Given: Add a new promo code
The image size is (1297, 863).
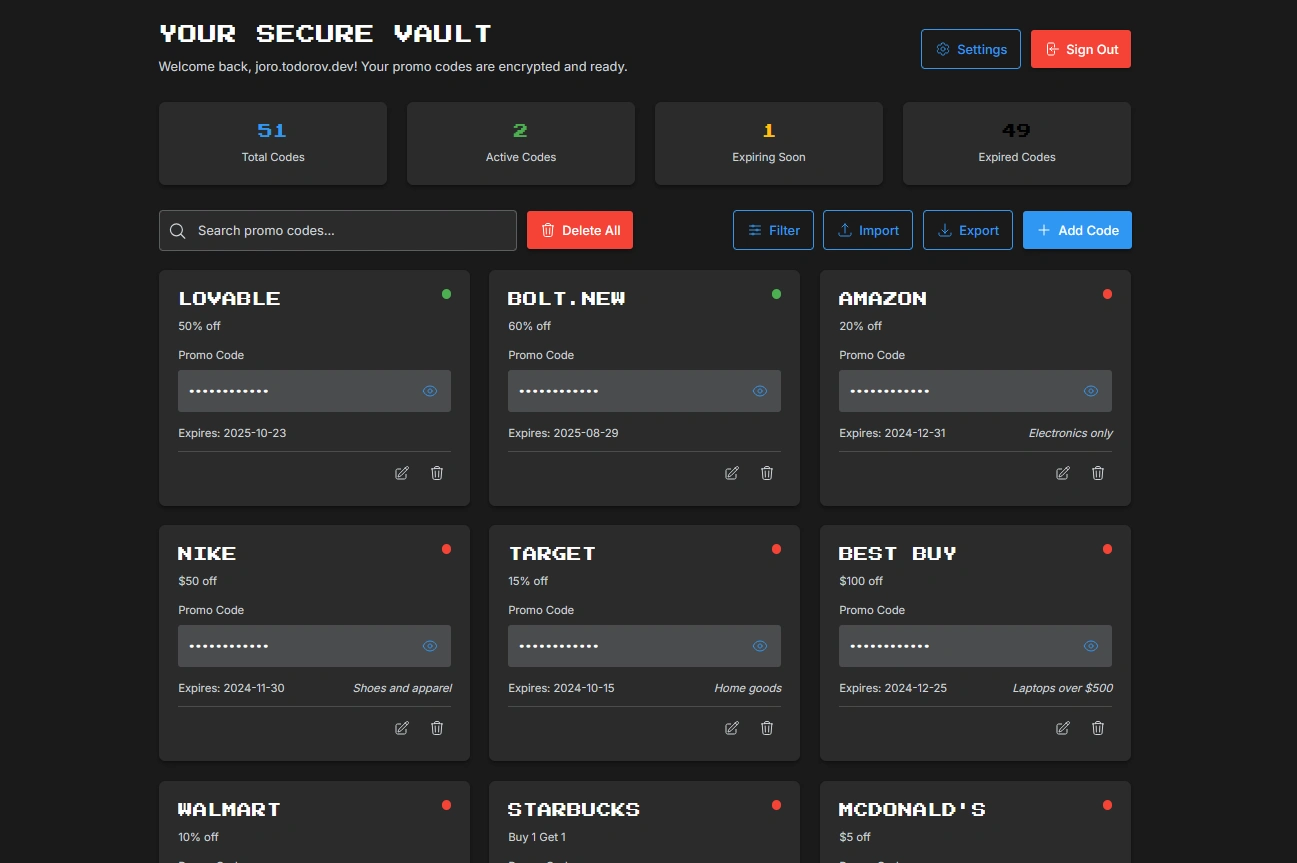Looking at the screenshot, I should pos(1077,230).
